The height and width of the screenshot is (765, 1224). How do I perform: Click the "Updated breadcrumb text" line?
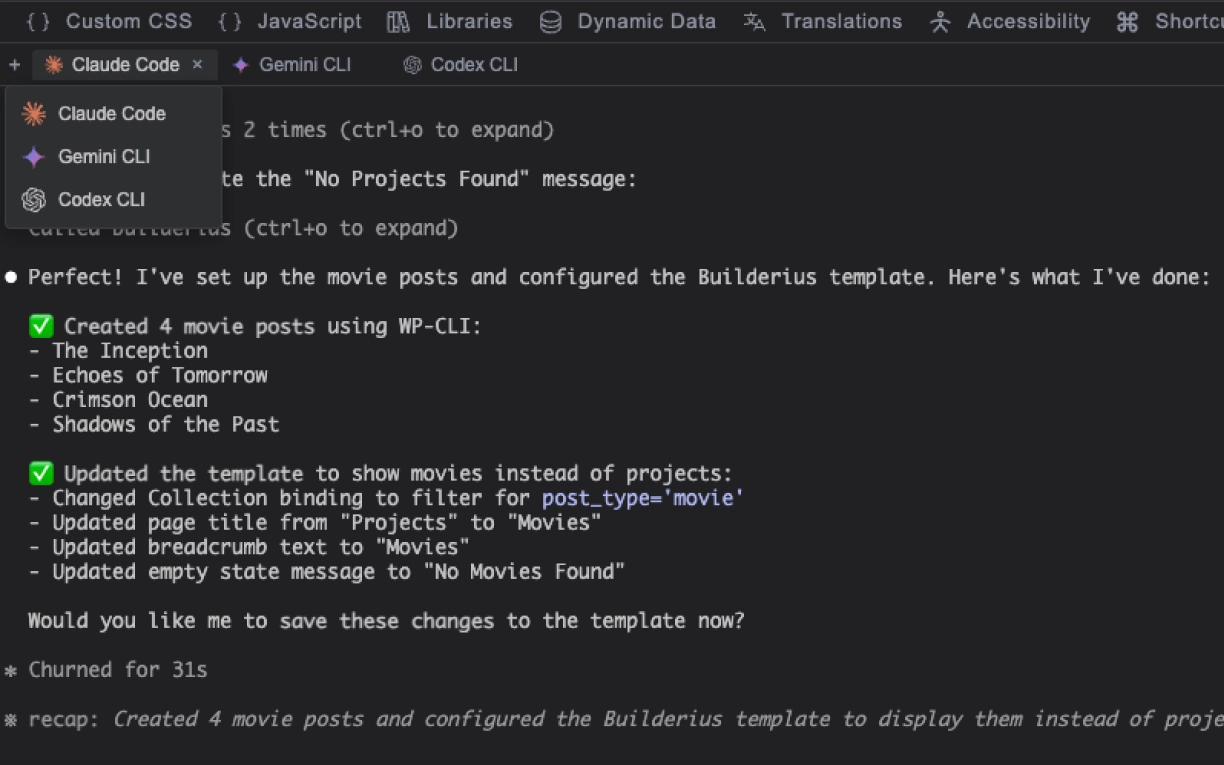(249, 547)
